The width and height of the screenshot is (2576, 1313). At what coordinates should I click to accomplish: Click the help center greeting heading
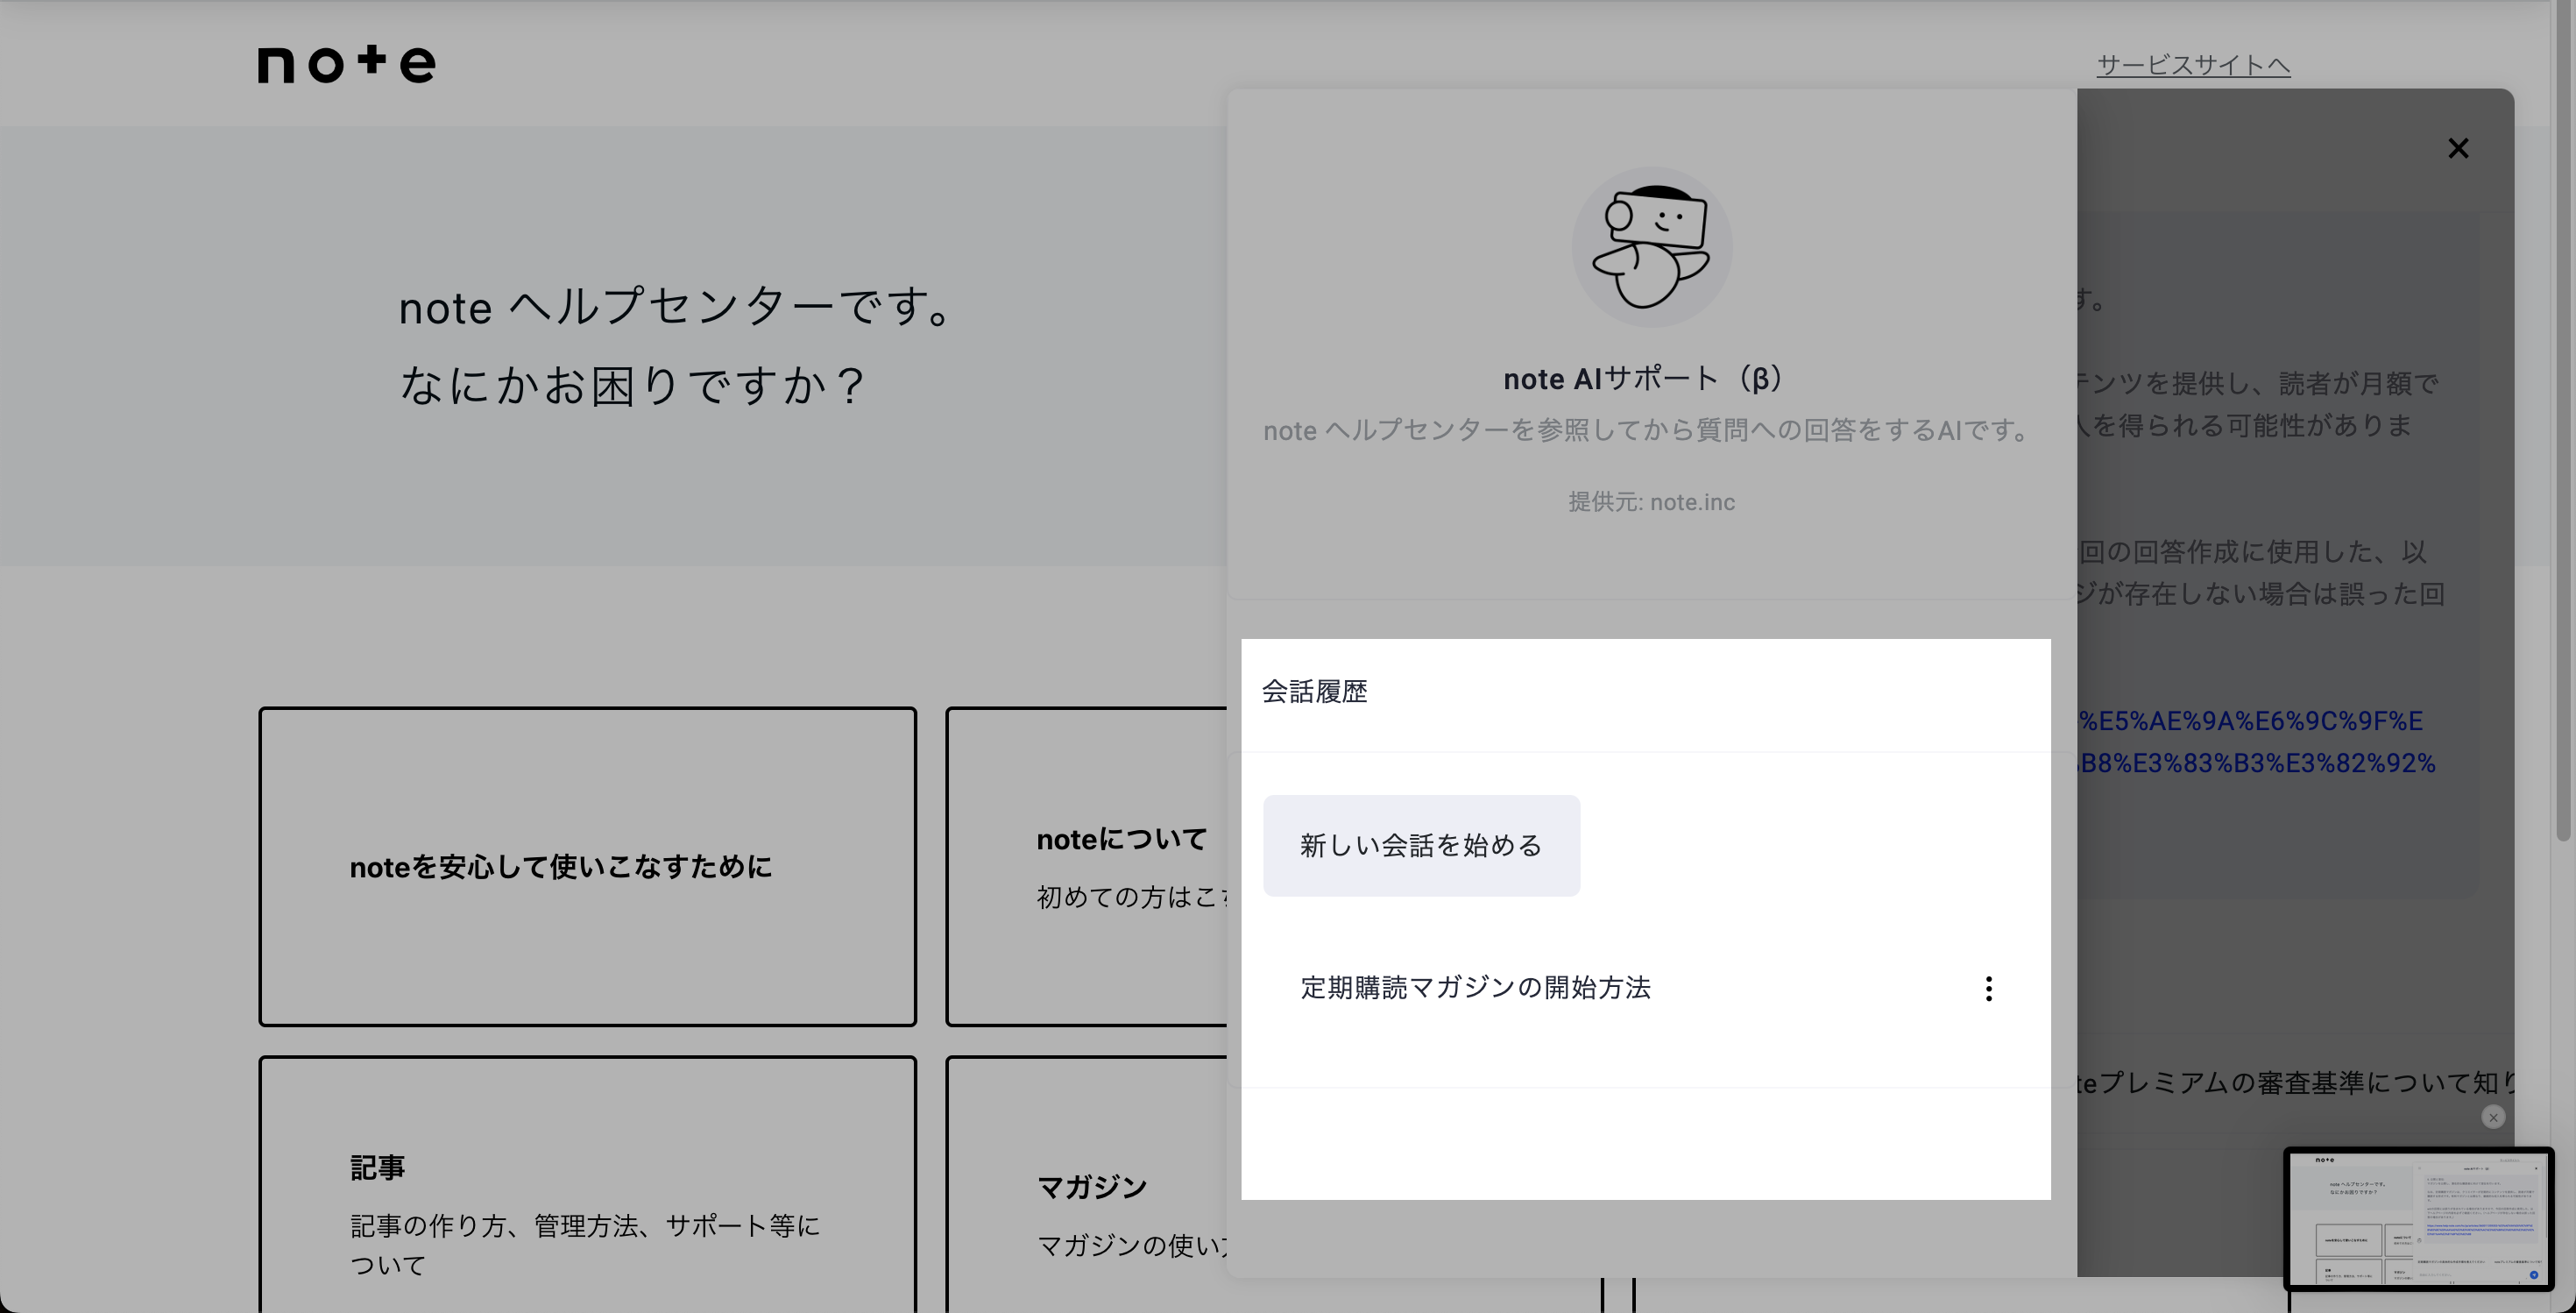(680, 345)
